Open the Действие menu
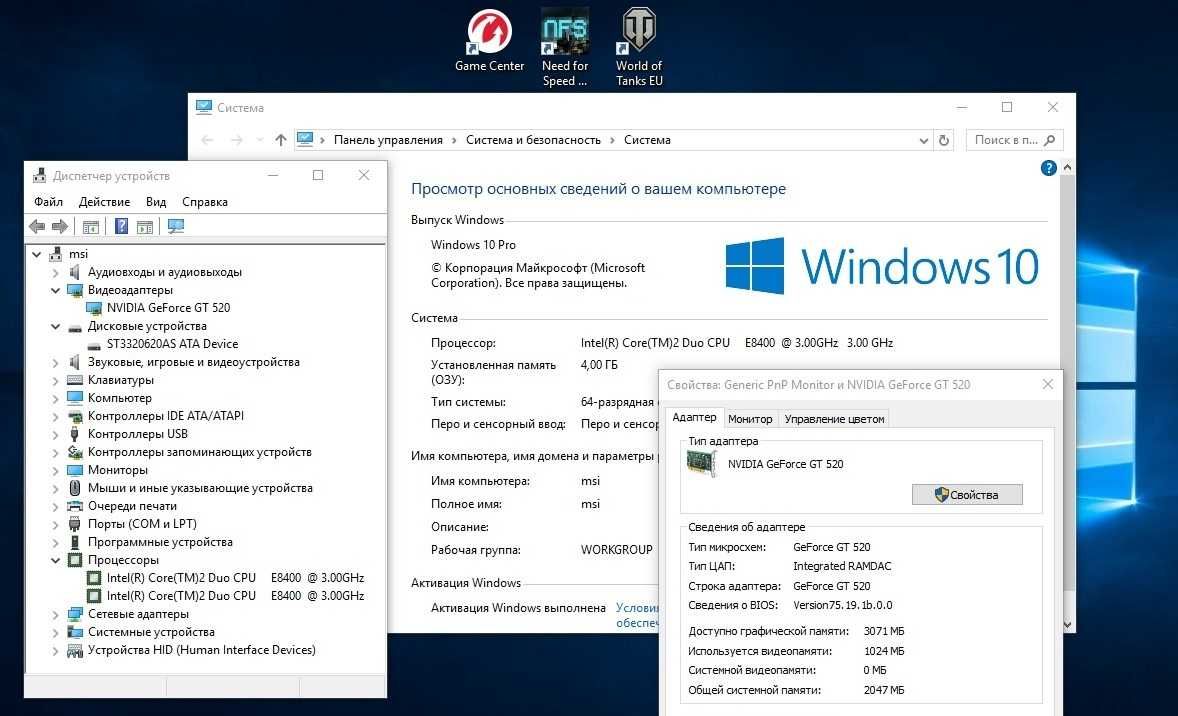The width and height of the screenshot is (1178, 716). tap(104, 202)
